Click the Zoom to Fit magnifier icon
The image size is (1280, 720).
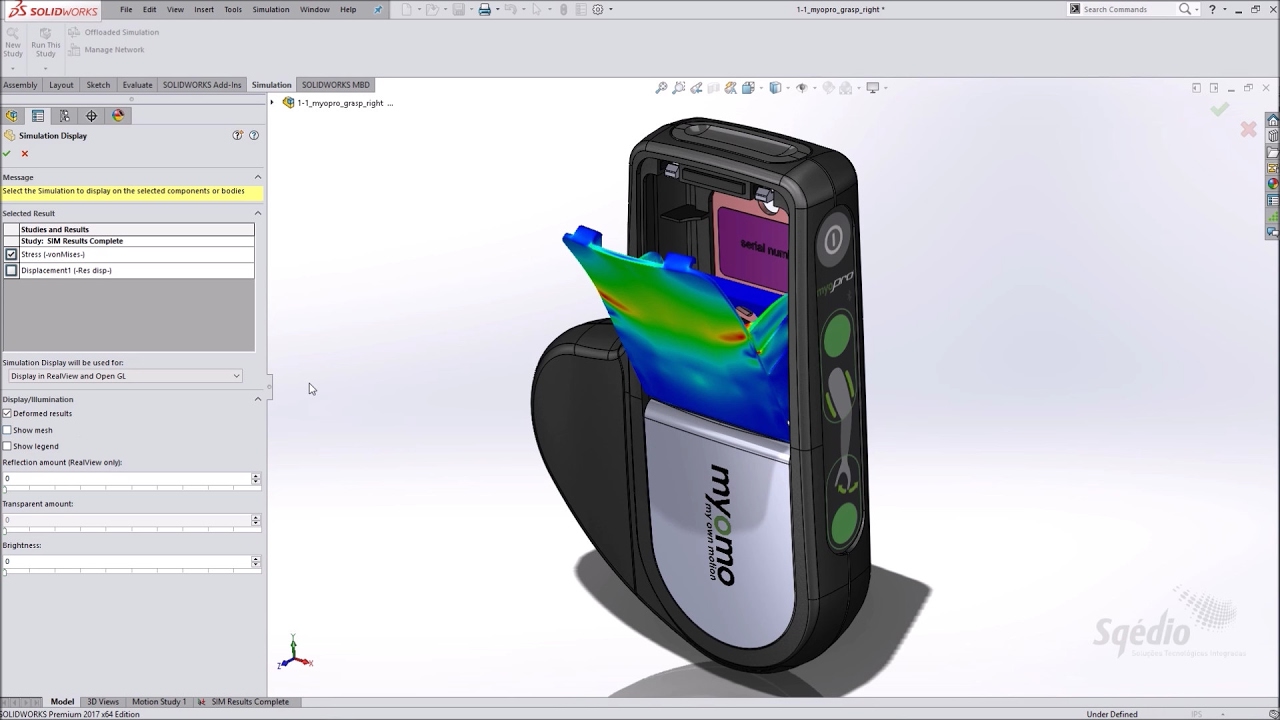coord(661,88)
